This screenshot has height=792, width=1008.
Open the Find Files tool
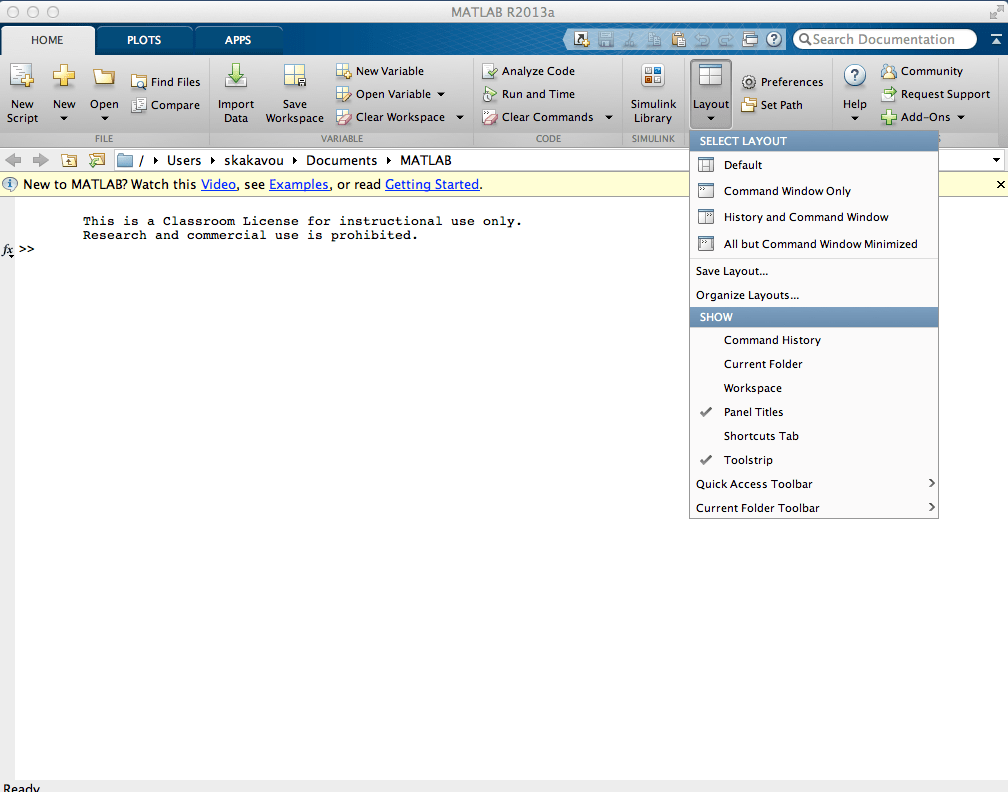point(166,81)
